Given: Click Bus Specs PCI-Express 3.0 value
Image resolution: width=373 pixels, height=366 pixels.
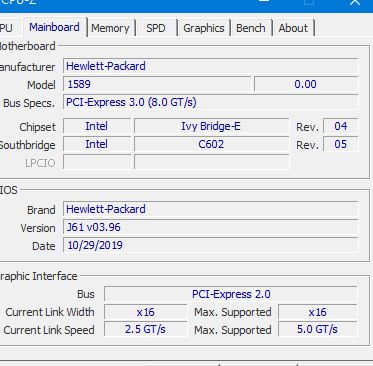Looking at the screenshot, I should 211,102.
